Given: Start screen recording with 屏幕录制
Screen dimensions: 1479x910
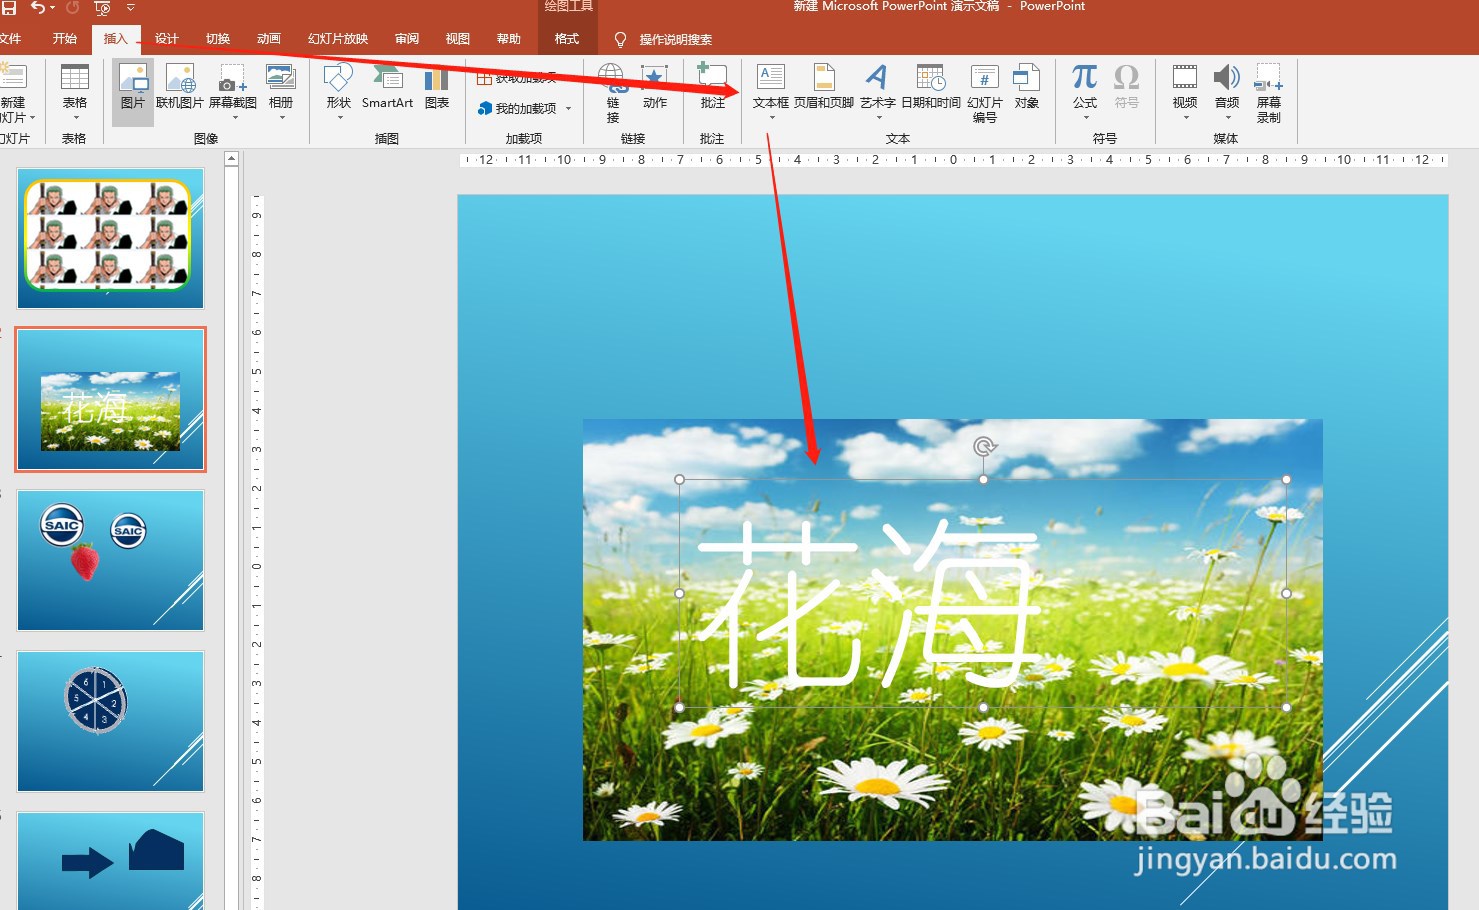Looking at the screenshot, I should 1268,90.
